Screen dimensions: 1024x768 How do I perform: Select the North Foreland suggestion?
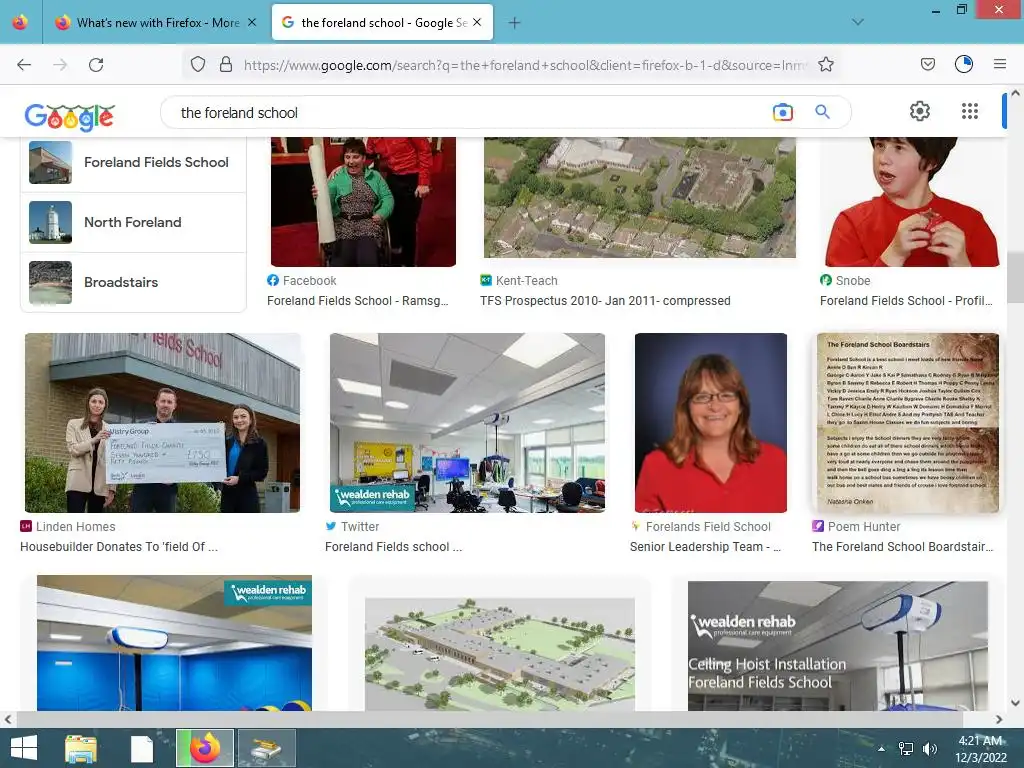133,223
